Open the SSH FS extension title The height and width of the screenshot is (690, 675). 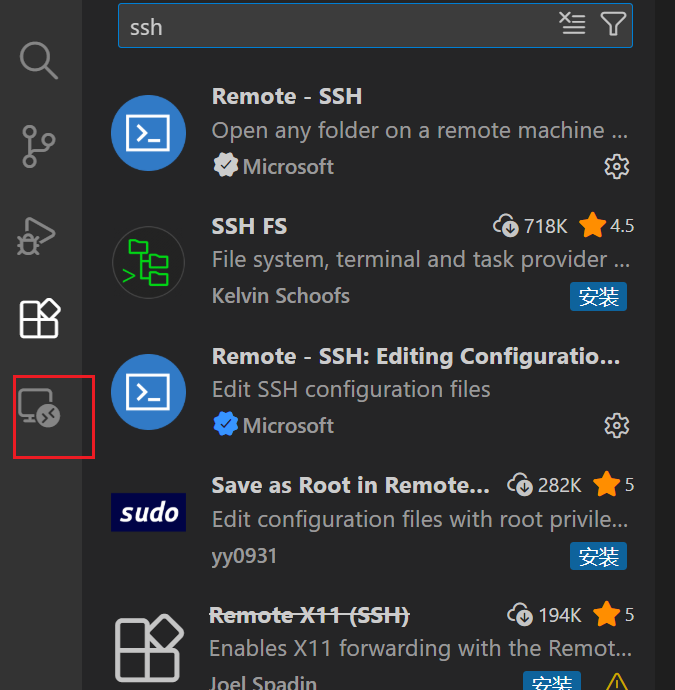[249, 226]
